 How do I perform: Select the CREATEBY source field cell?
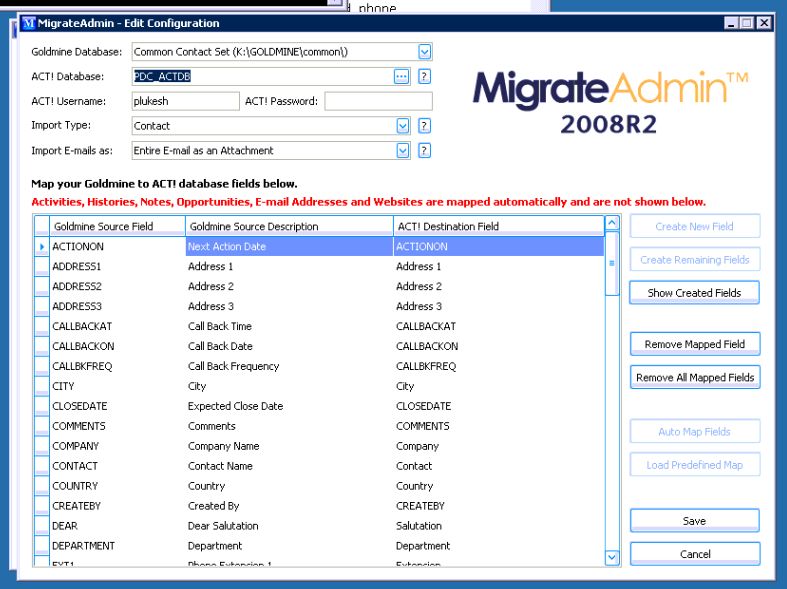(117, 506)
